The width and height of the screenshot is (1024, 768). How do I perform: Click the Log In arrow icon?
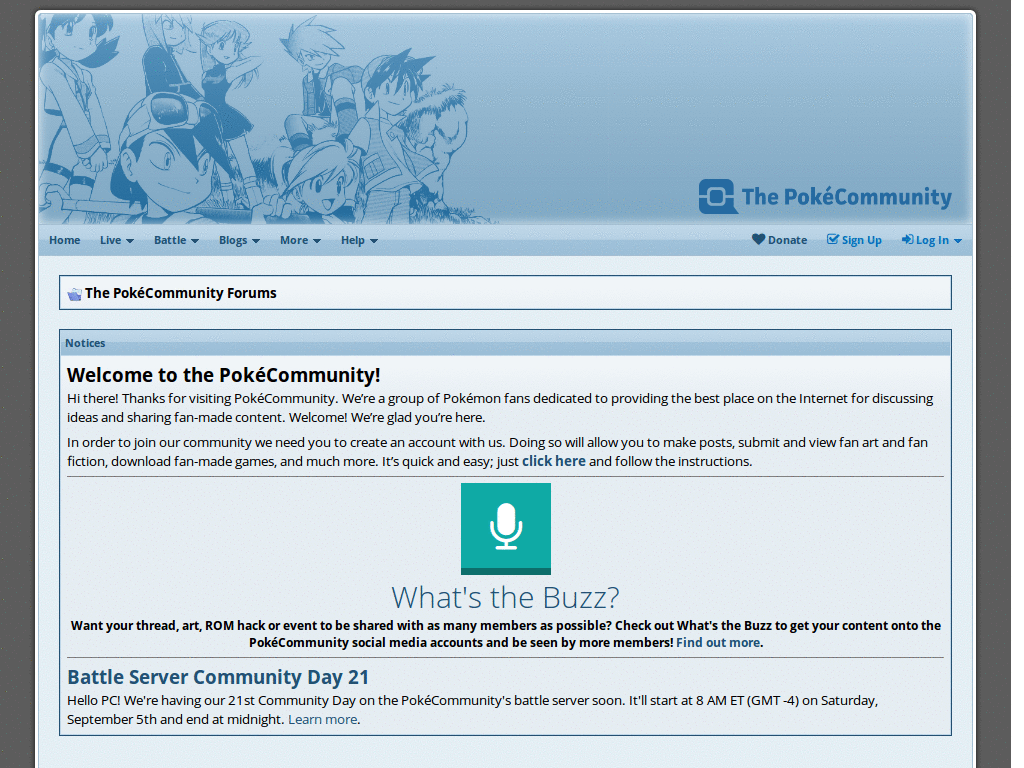click(908, 240)
